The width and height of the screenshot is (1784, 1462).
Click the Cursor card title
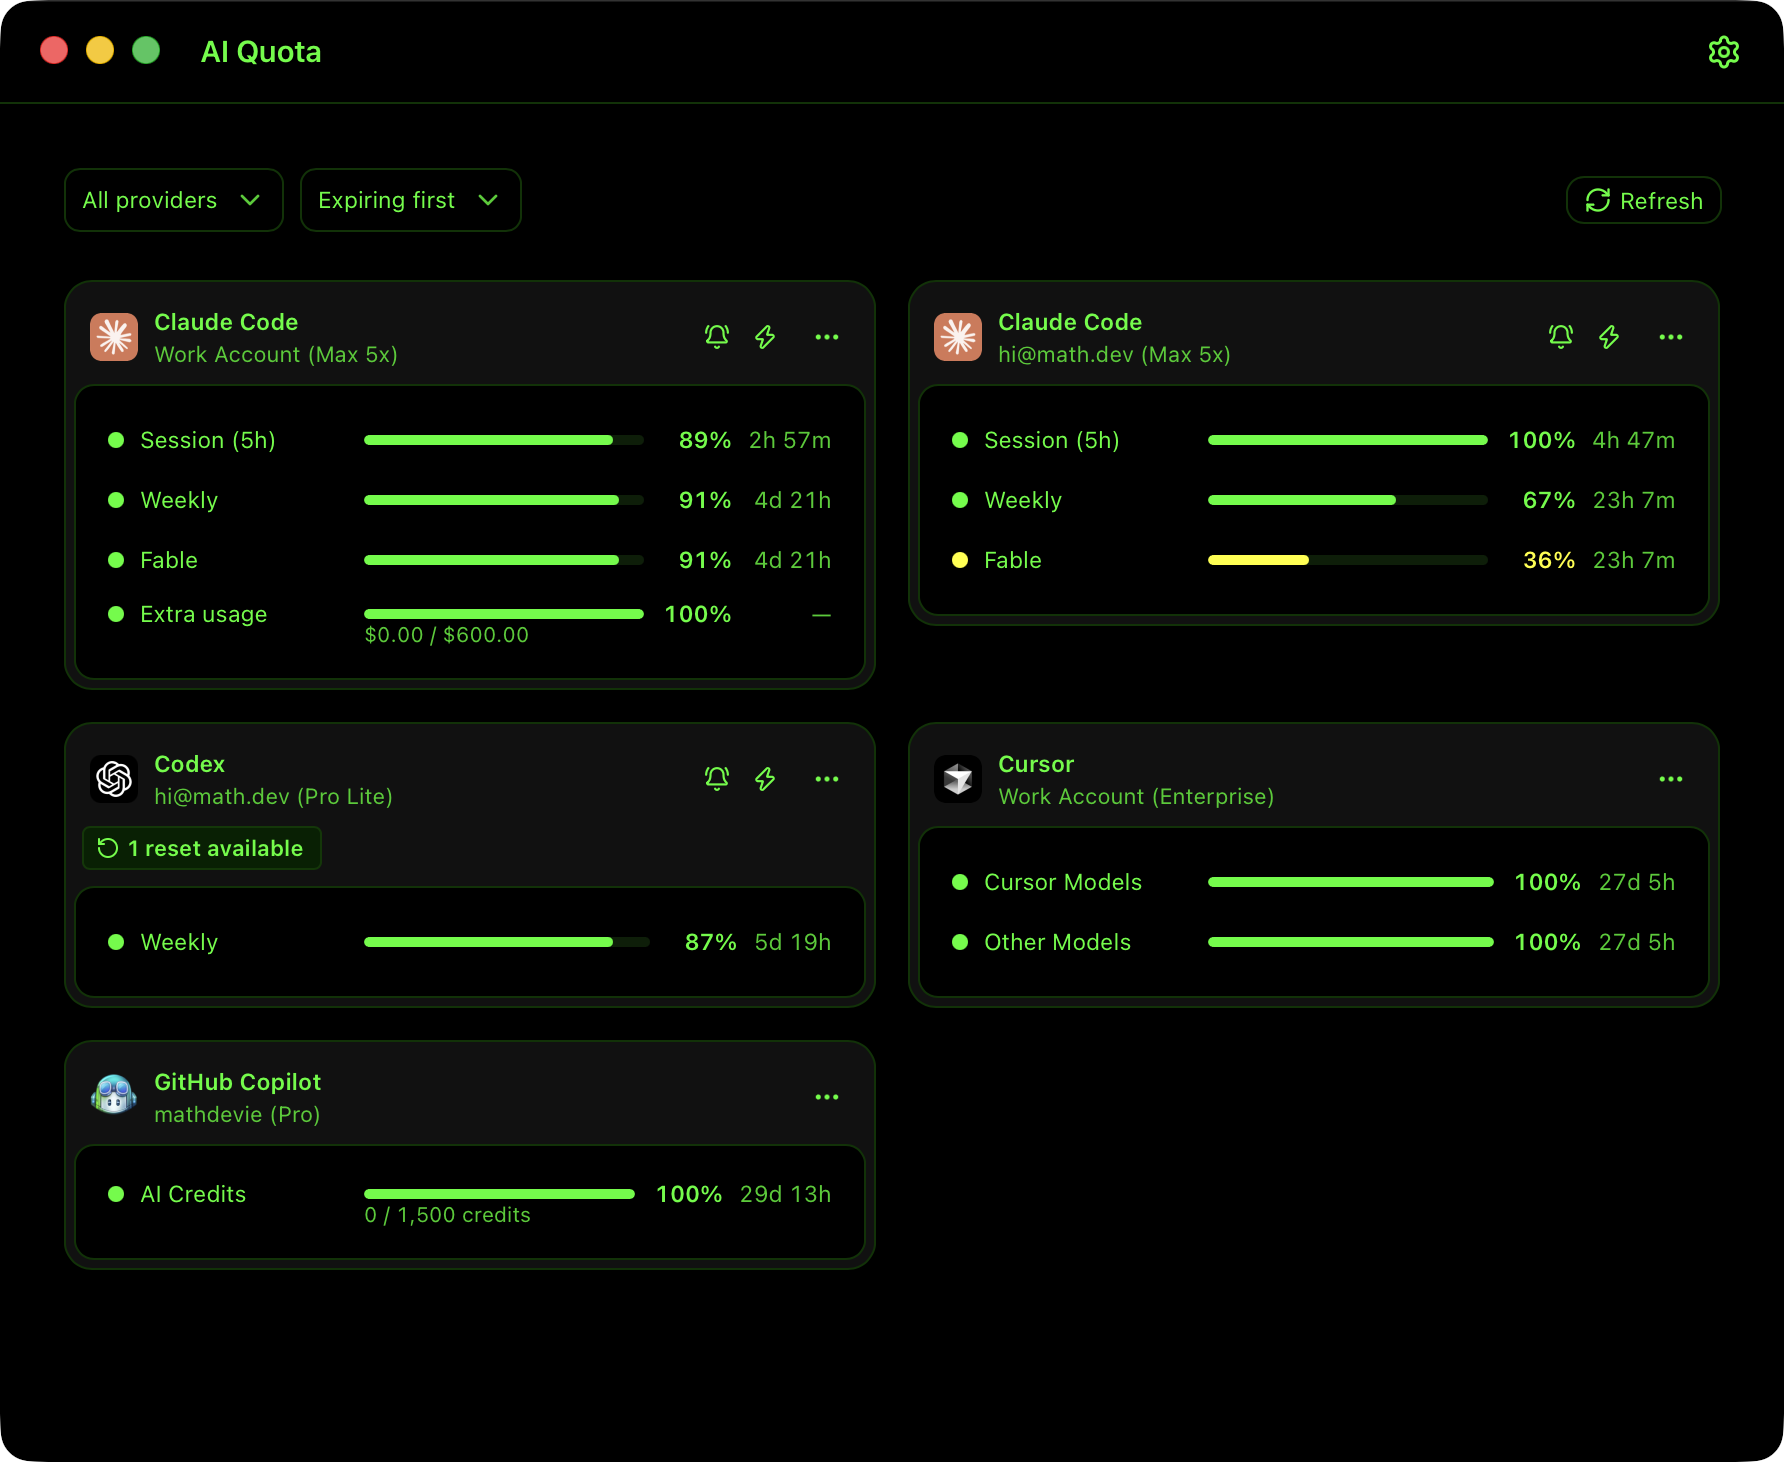tap(1036, 764)
